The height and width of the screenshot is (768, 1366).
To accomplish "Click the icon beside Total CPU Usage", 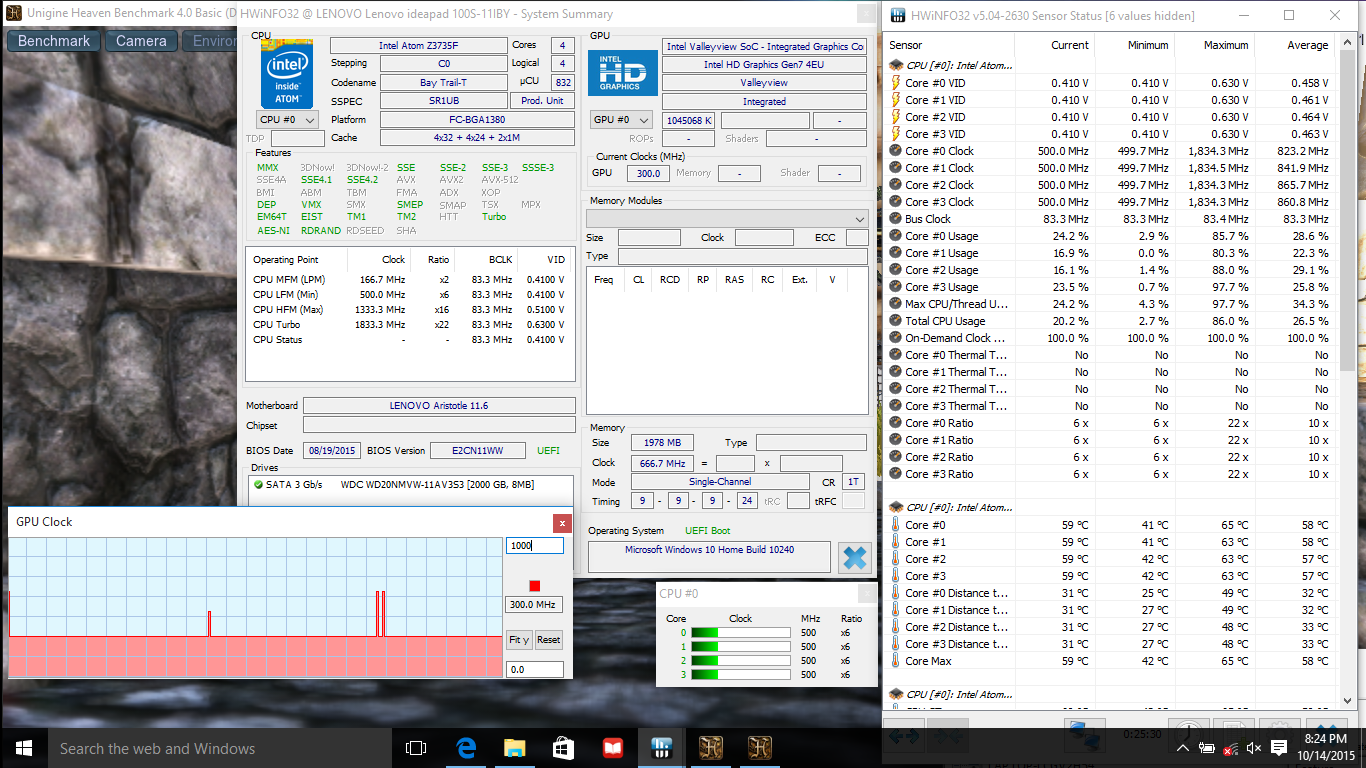I will coord(896,321).
